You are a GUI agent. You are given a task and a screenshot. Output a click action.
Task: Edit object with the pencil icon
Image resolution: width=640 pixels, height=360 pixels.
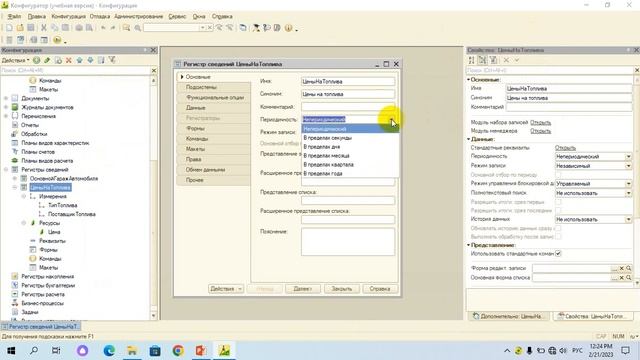47,60
